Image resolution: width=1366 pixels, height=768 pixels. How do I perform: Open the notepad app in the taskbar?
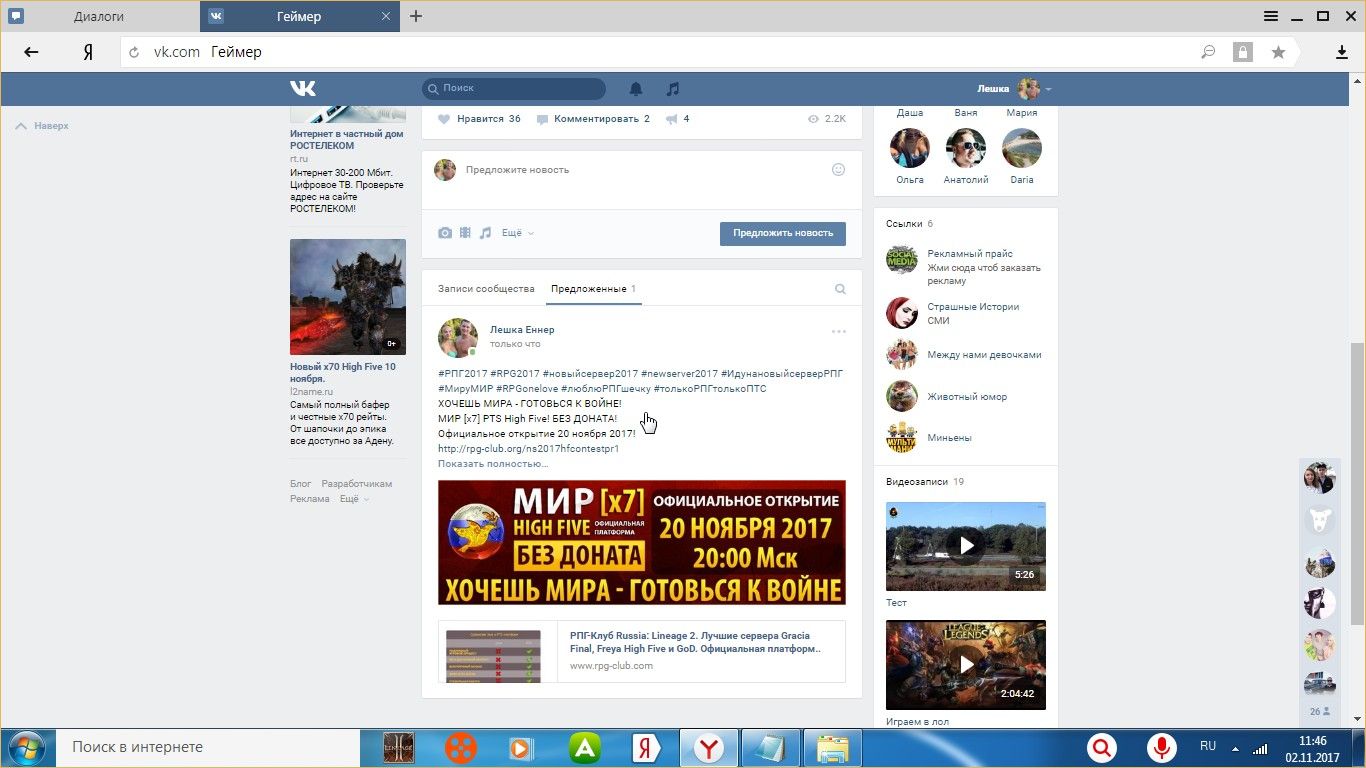(x=771, y=748)
